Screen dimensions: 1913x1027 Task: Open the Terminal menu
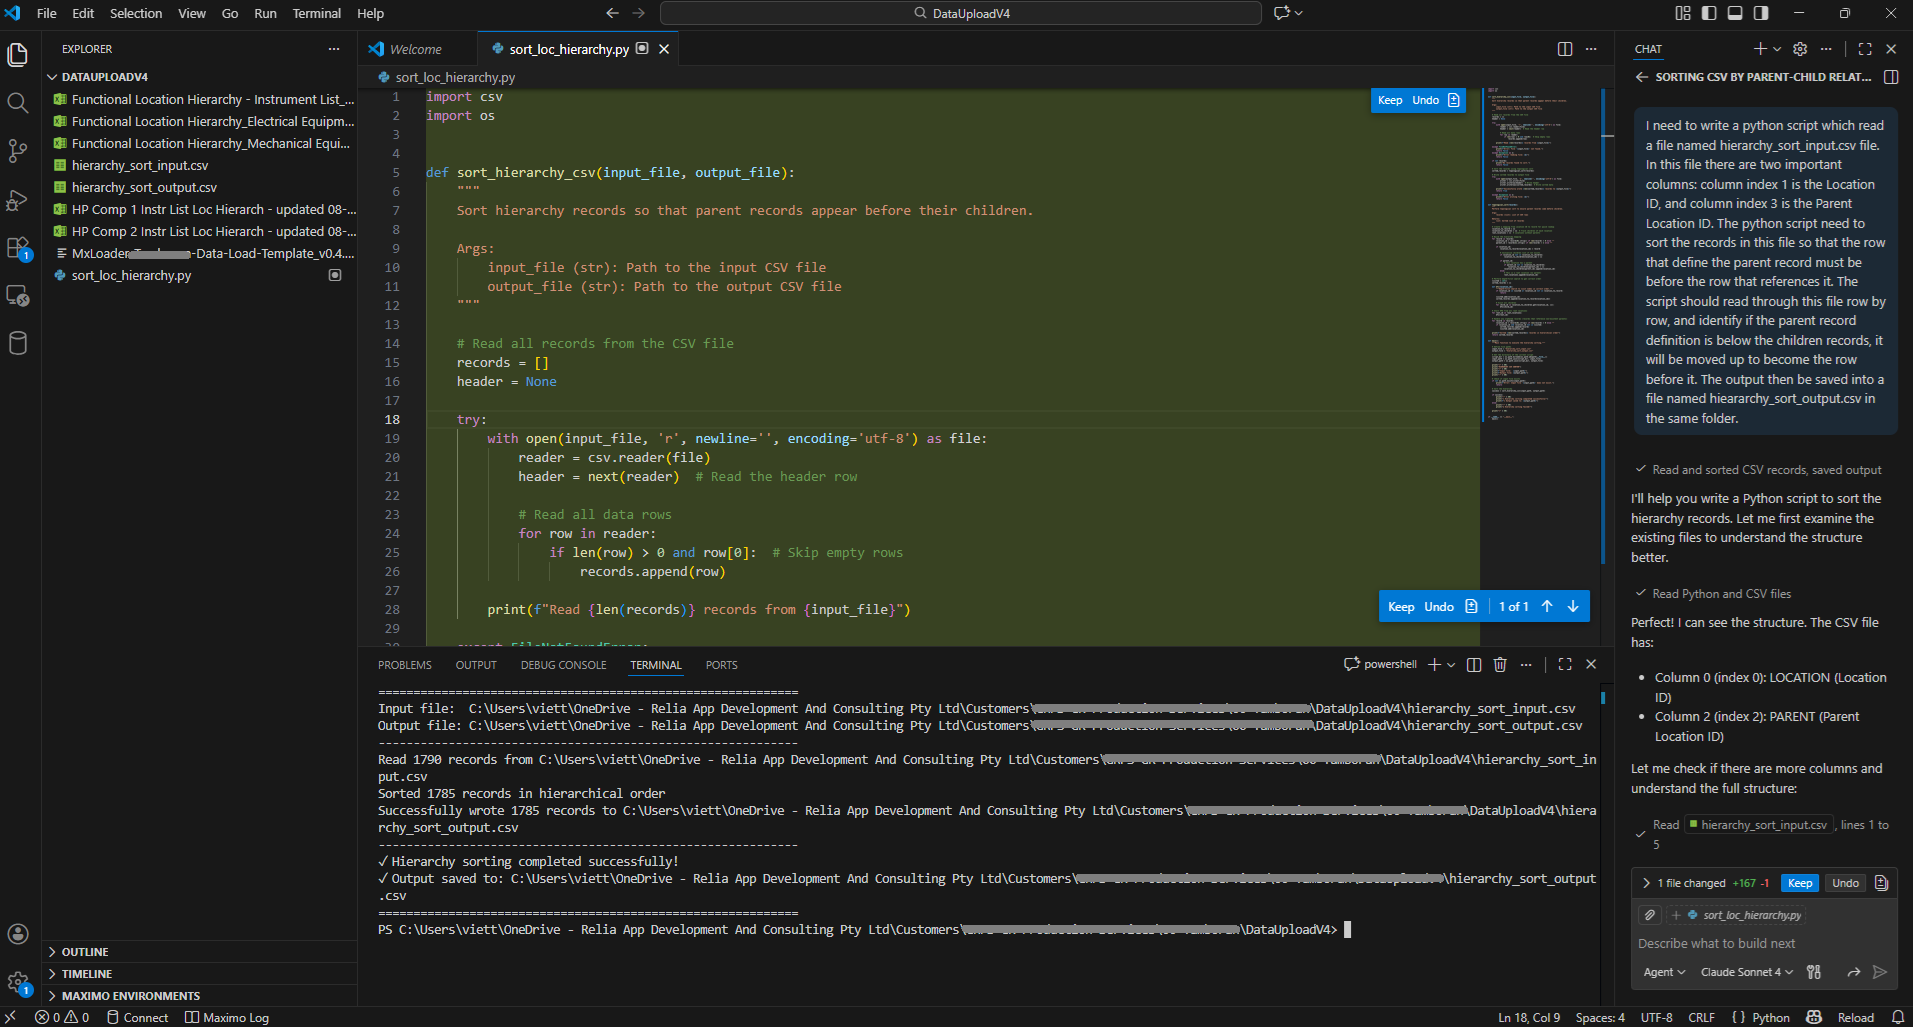coord(316,13)
